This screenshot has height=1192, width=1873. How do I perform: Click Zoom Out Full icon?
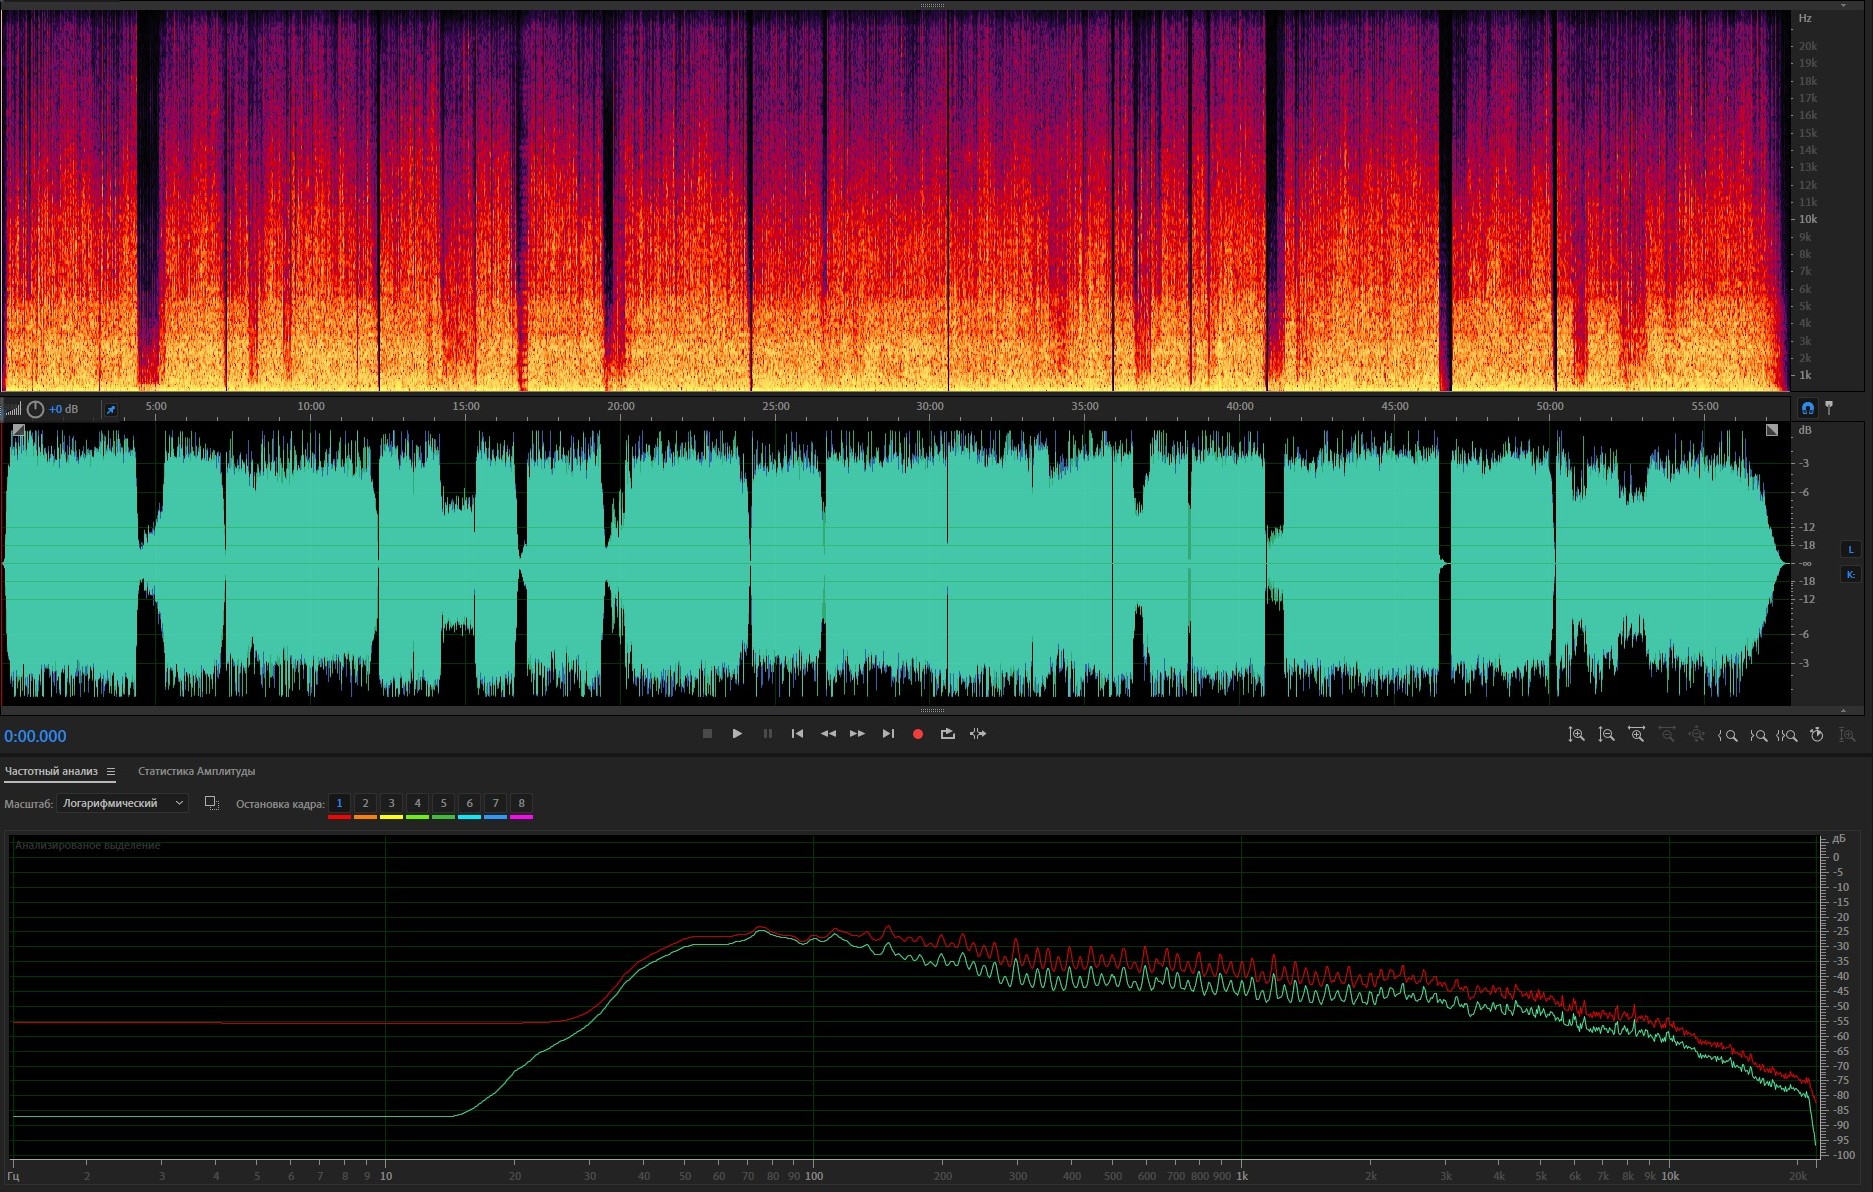tap(1697, 735)
